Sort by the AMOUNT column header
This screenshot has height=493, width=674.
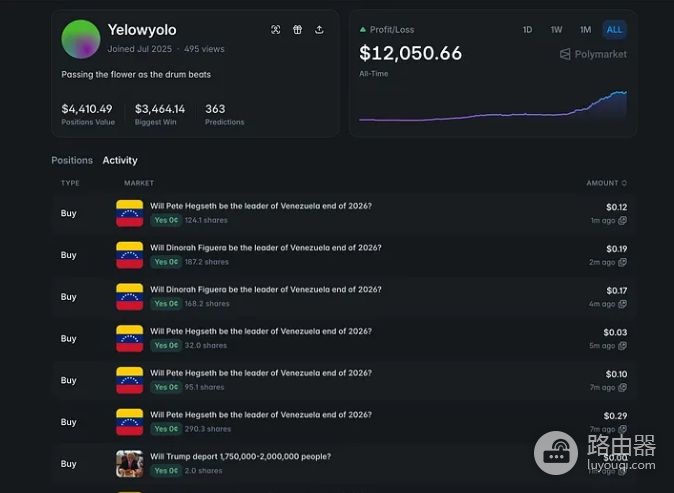click(606, 183)
